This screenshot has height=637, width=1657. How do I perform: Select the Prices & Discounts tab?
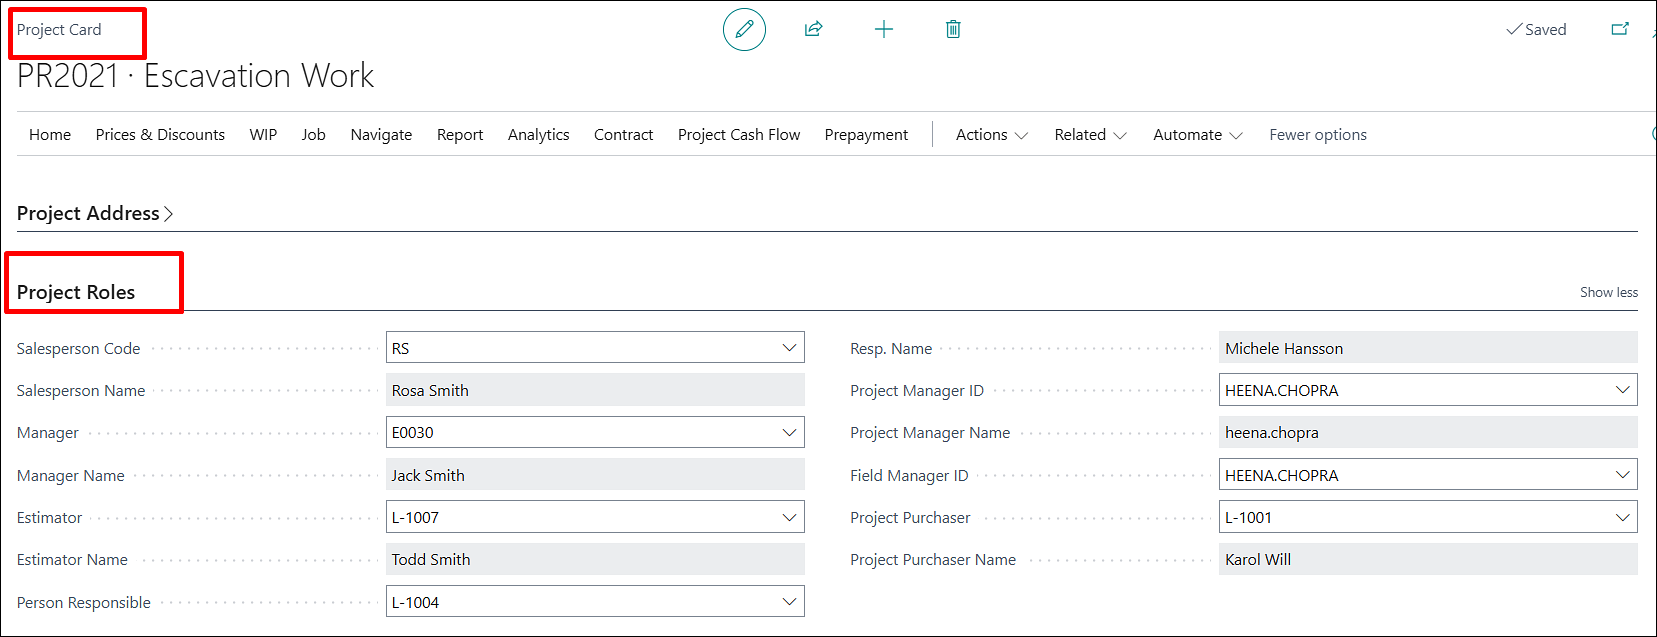click(x=160, y=135)
